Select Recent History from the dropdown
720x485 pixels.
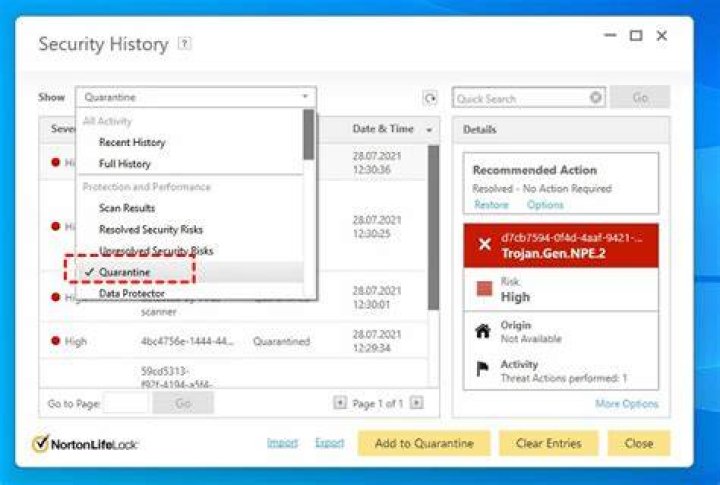(132, 142)
